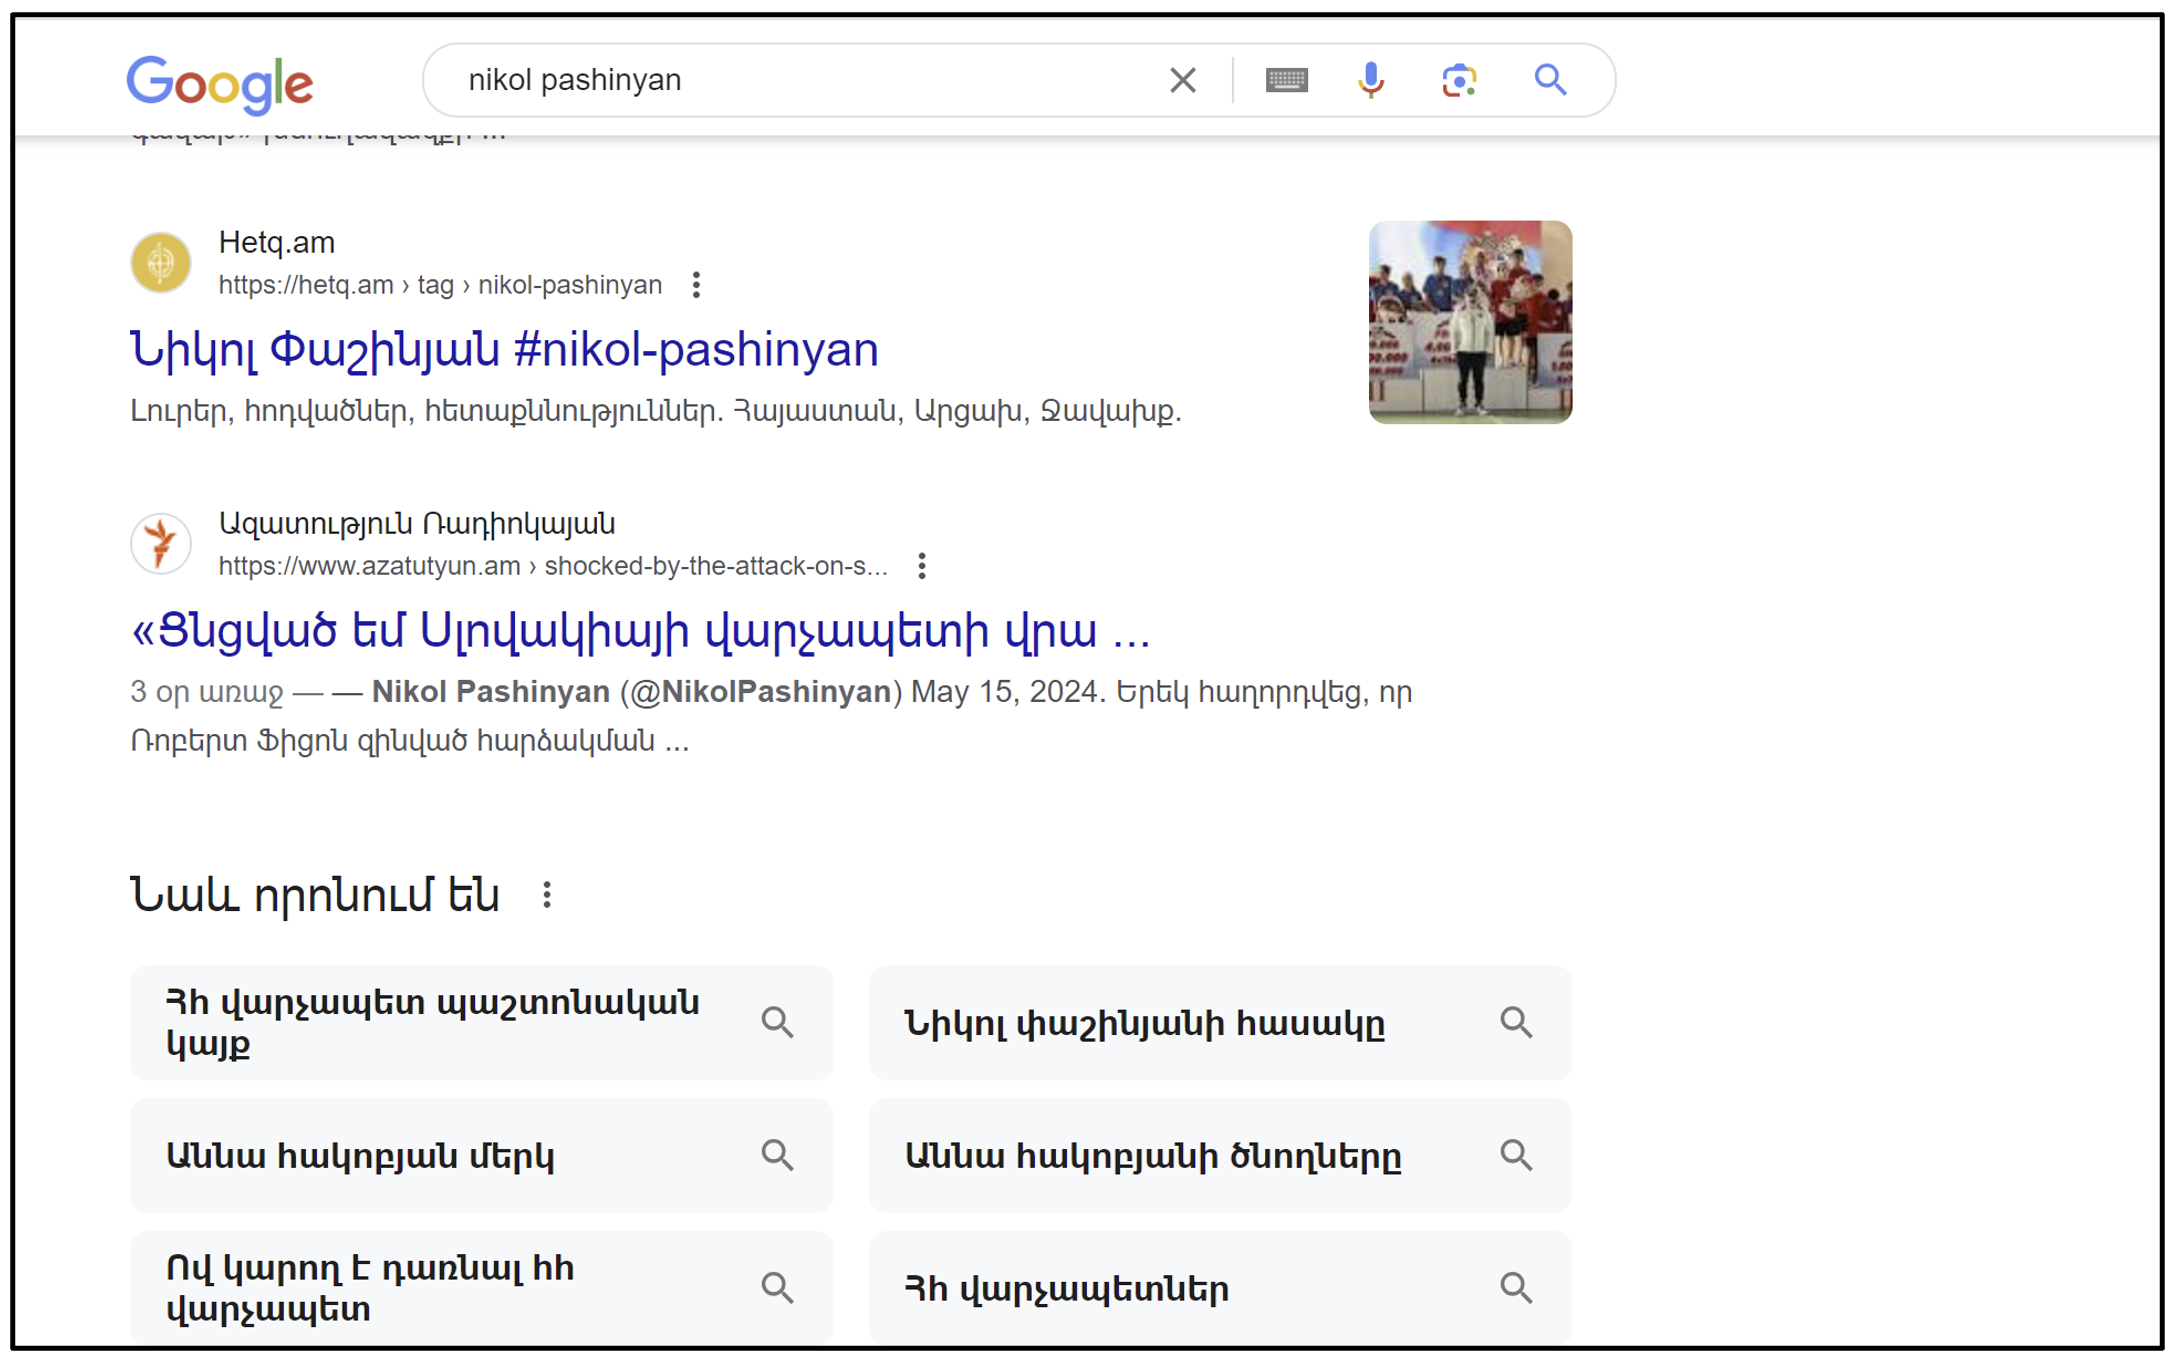Click the Hetq.am snippet text Լուրեր, հոդվածներ
This screenshot has width=2178, height=1362.
coord(656,411)
